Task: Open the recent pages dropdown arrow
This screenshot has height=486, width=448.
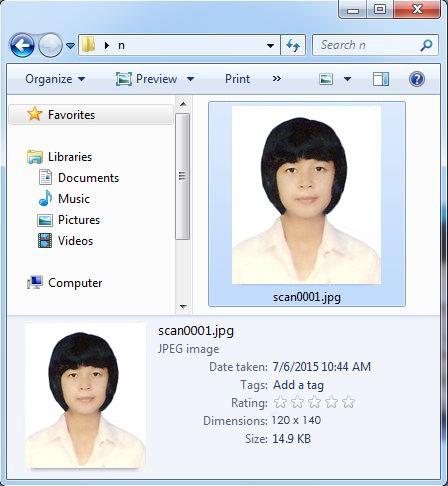Action: (70, 45)
